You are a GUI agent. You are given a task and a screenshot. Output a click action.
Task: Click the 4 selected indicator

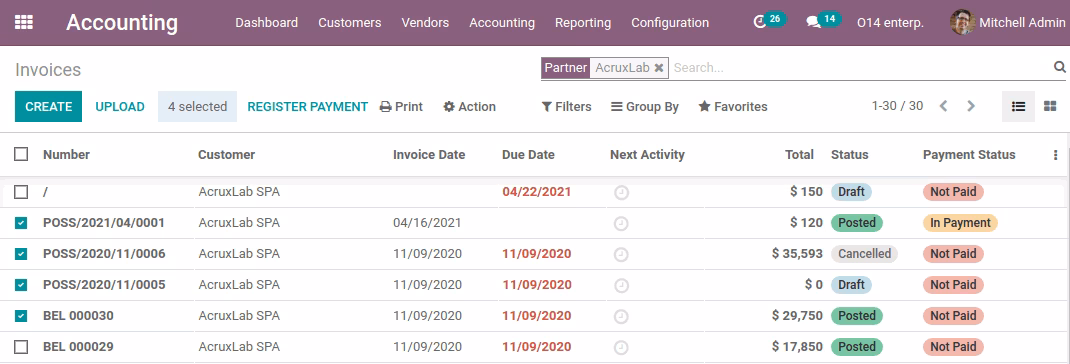click(197, 107)
